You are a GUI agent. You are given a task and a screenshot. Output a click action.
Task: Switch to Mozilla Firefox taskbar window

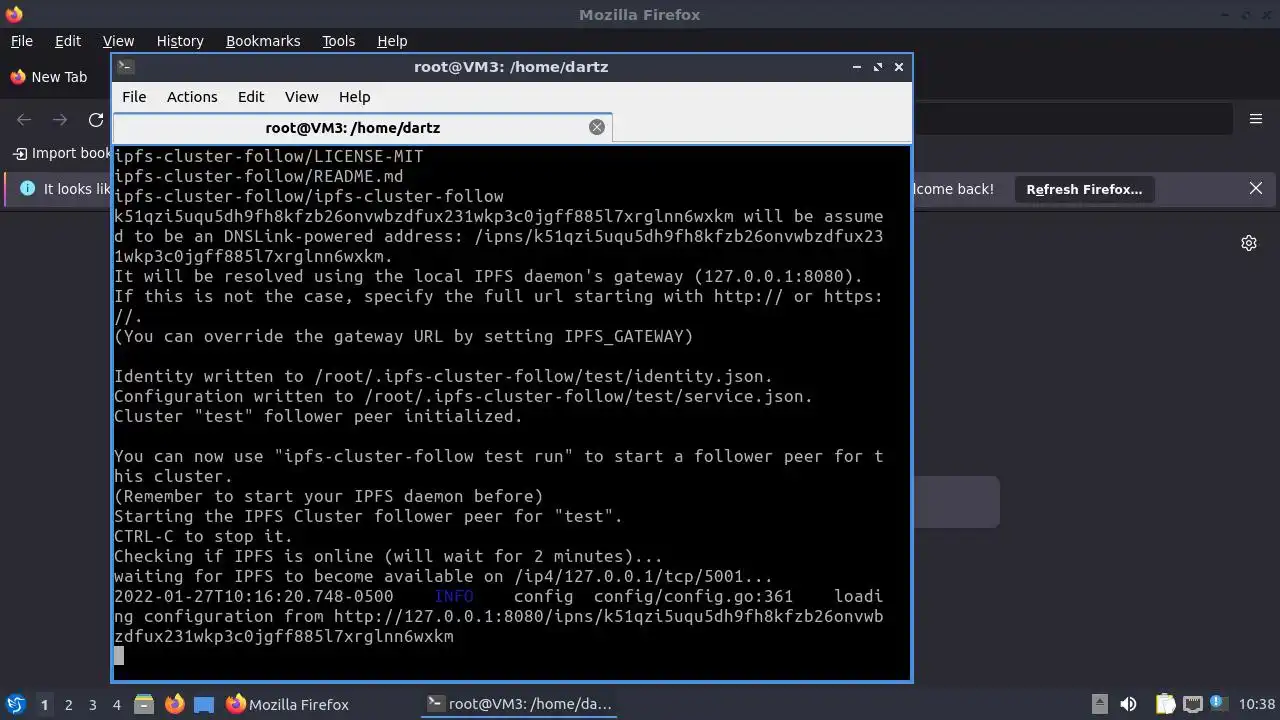tap(288, 704)
